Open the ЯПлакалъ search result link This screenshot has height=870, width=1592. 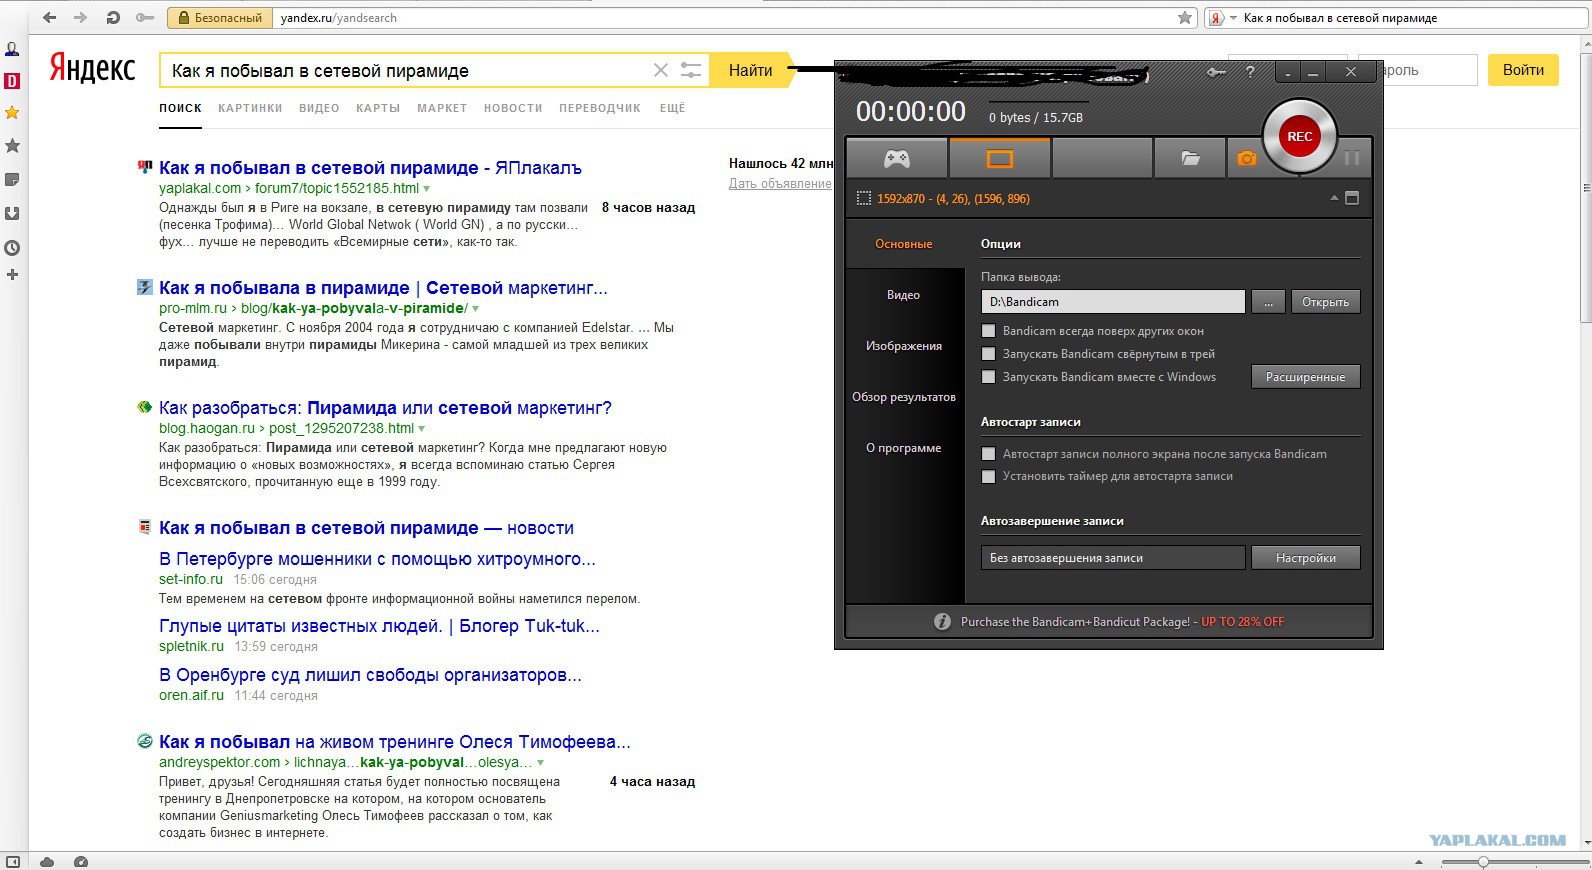(370, 168)
